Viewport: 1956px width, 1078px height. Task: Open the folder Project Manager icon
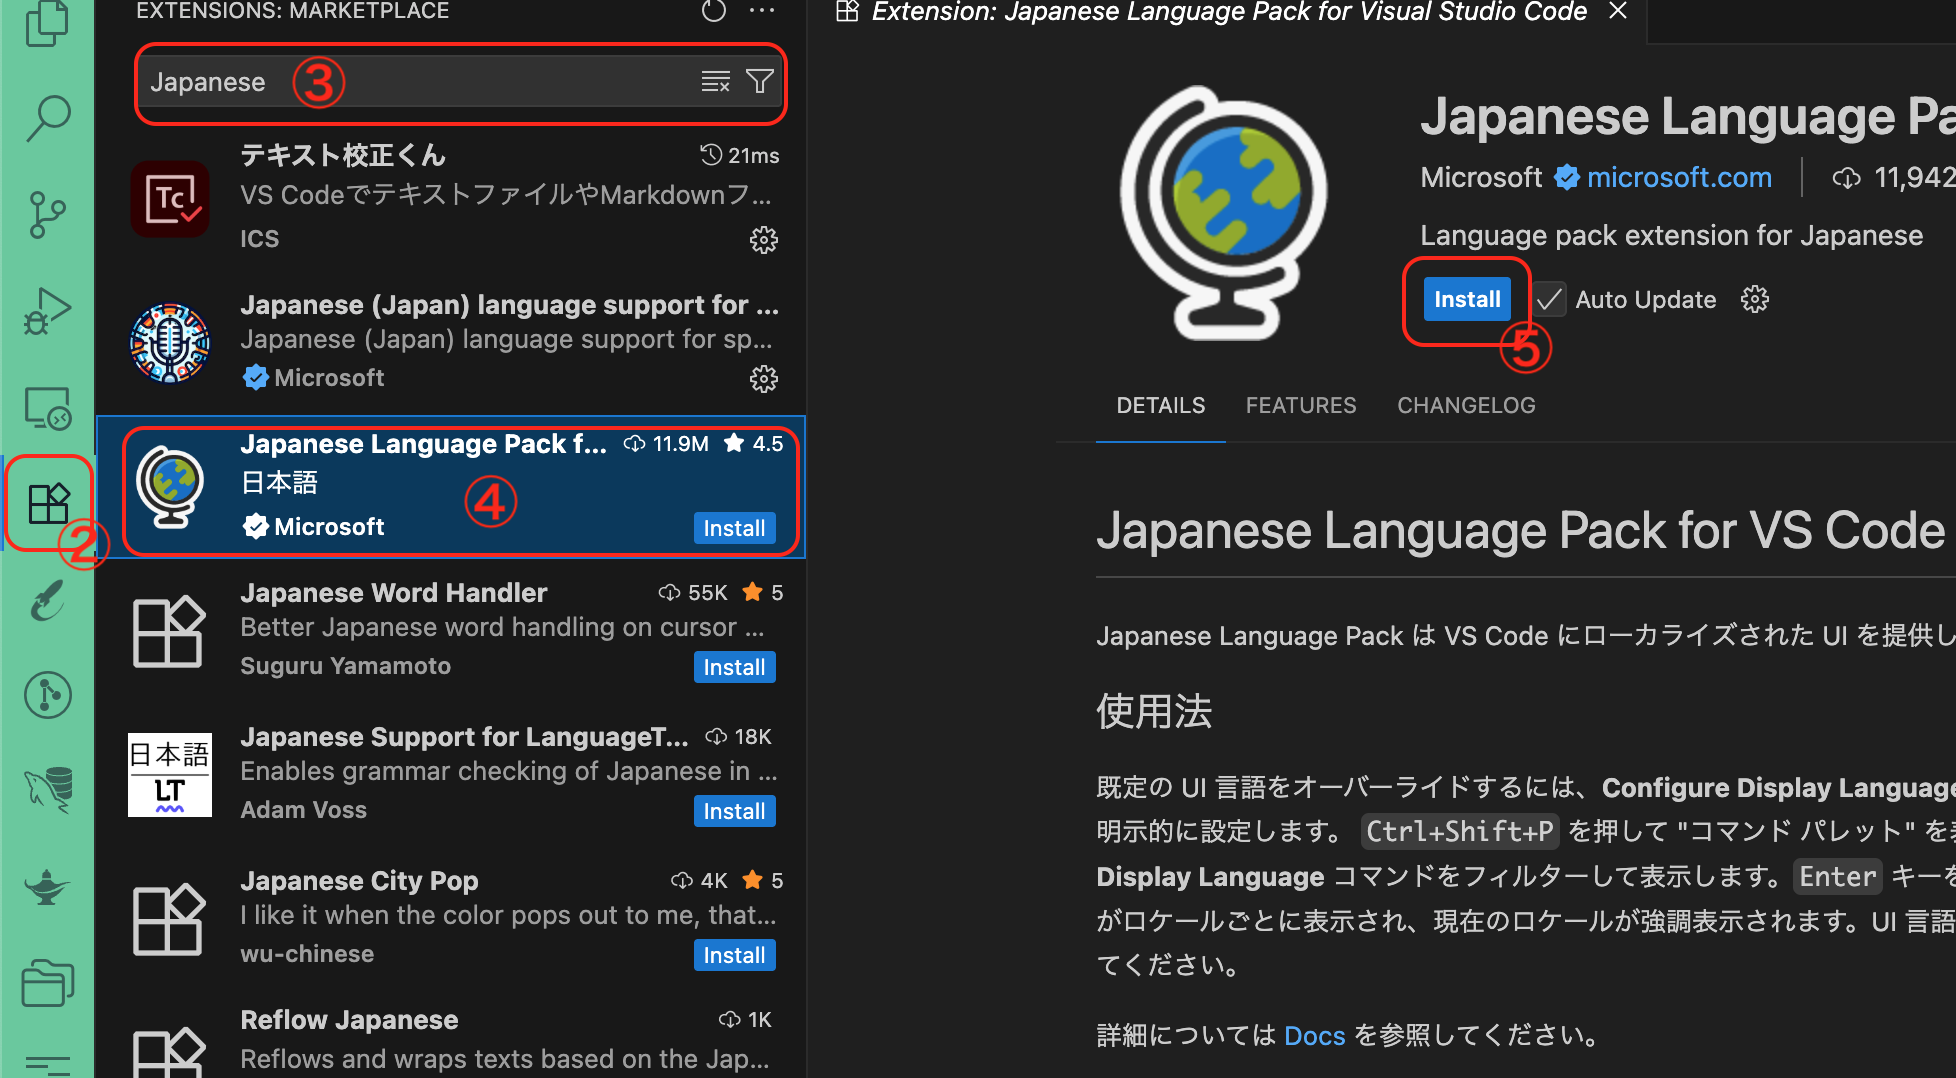tap(48, 984)
